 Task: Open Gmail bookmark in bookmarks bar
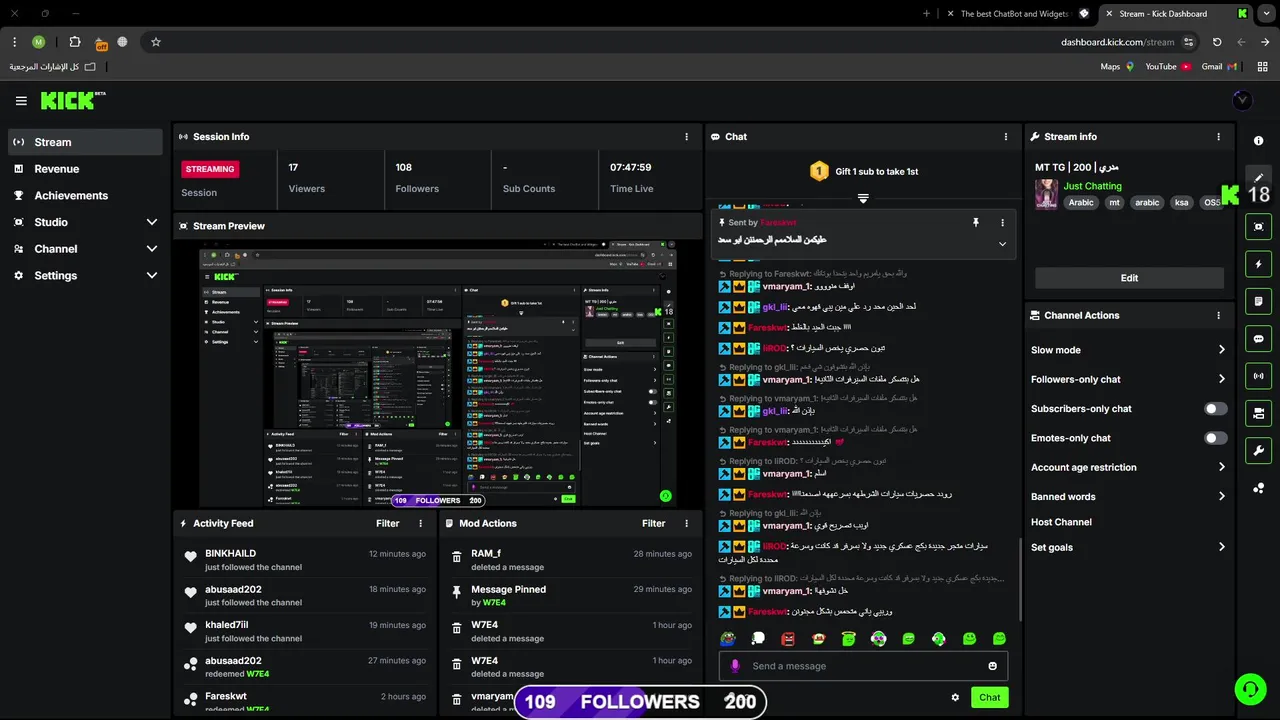pos(1219,67)
